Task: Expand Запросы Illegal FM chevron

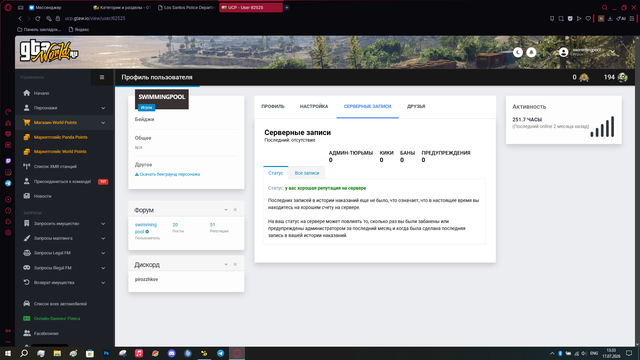Action: click(103, 268)
